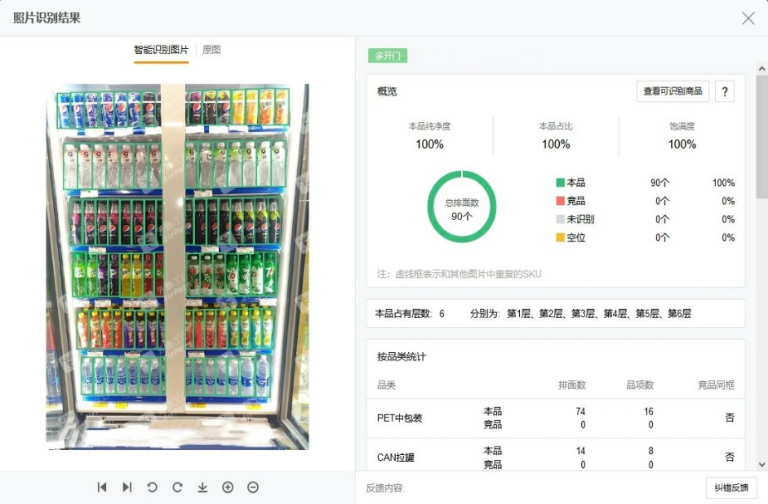Click the CAN拉罐 row label
The image size is (768, 504).
point(396,457)
